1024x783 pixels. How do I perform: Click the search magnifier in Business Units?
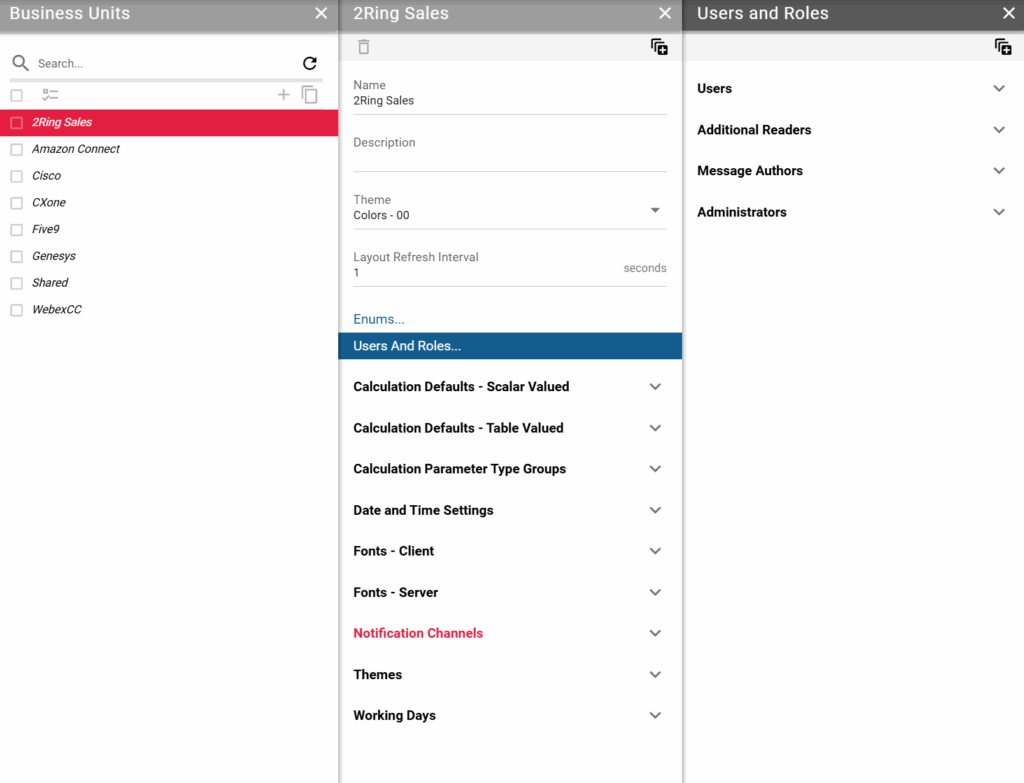[20, 62]
